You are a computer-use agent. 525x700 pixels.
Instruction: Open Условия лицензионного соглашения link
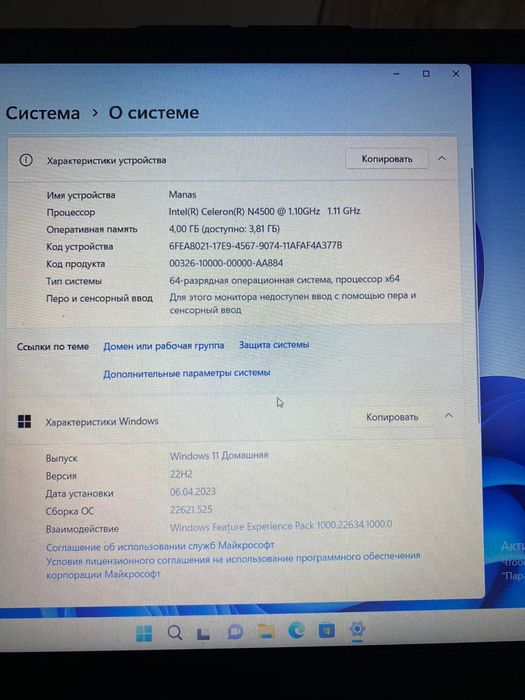pos(233,565)
